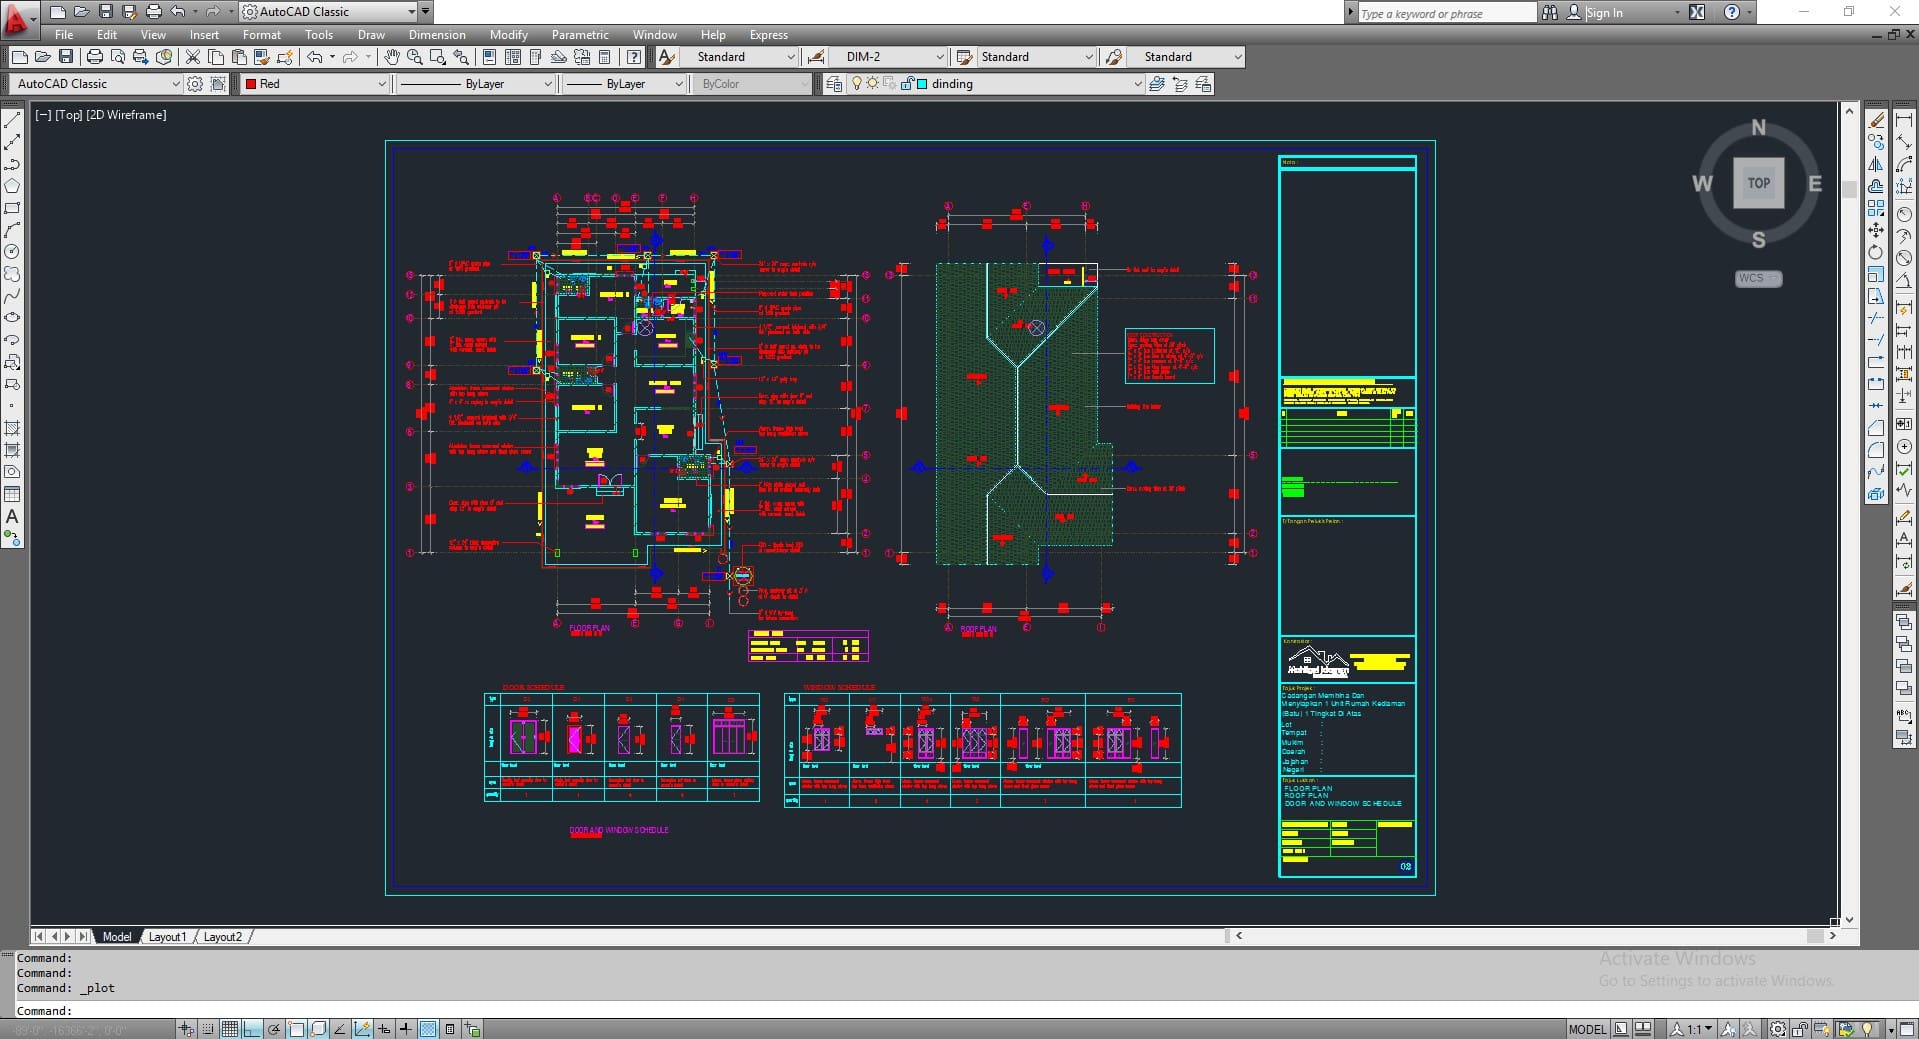Click the MODEL button in the status bar
Viewport: 1919px width, 1039px height.
[1587, 1029]
